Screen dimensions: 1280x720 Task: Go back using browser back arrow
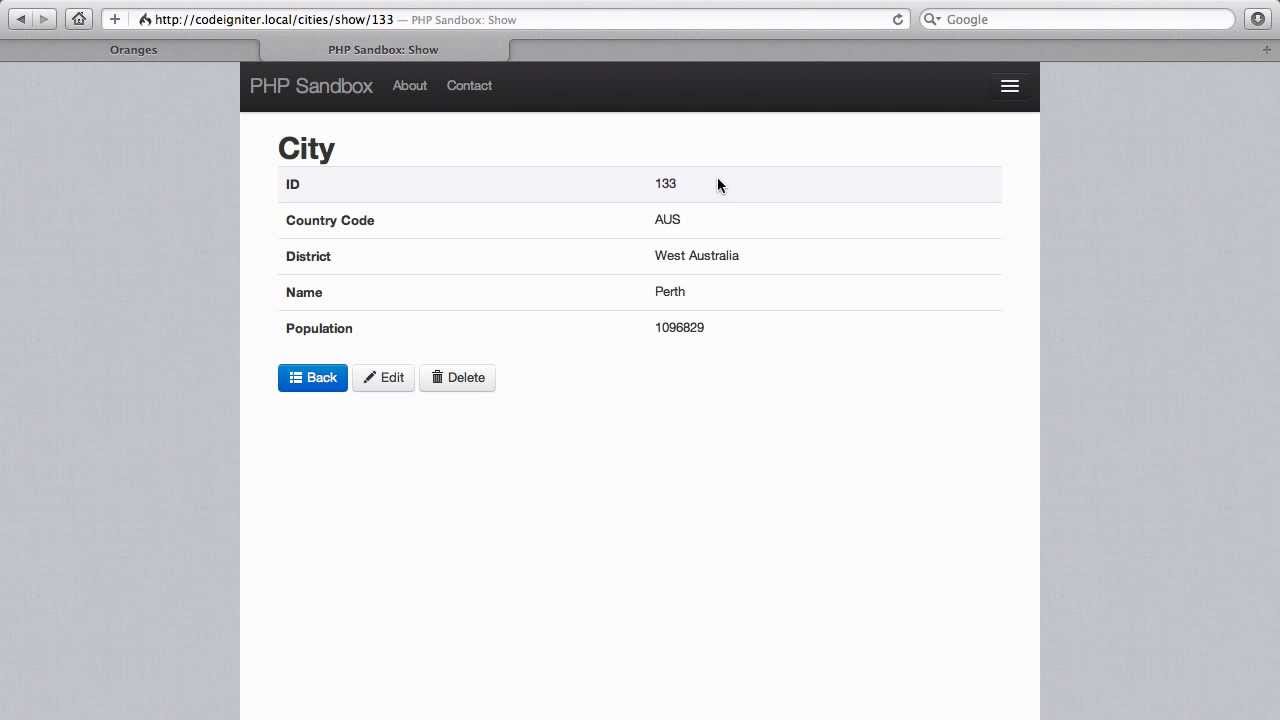[x=20, y=19]
